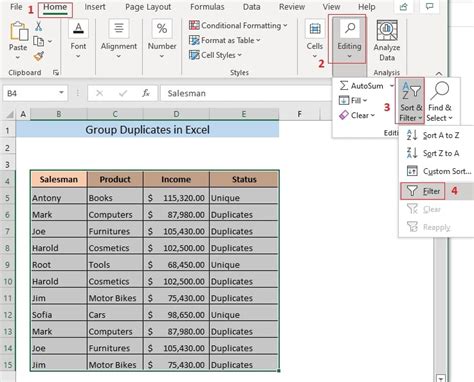The width and height of the screenshot is (474, 382).
Task: Expand Cell Styles dropdown arrow
Action: coord(240,55)
